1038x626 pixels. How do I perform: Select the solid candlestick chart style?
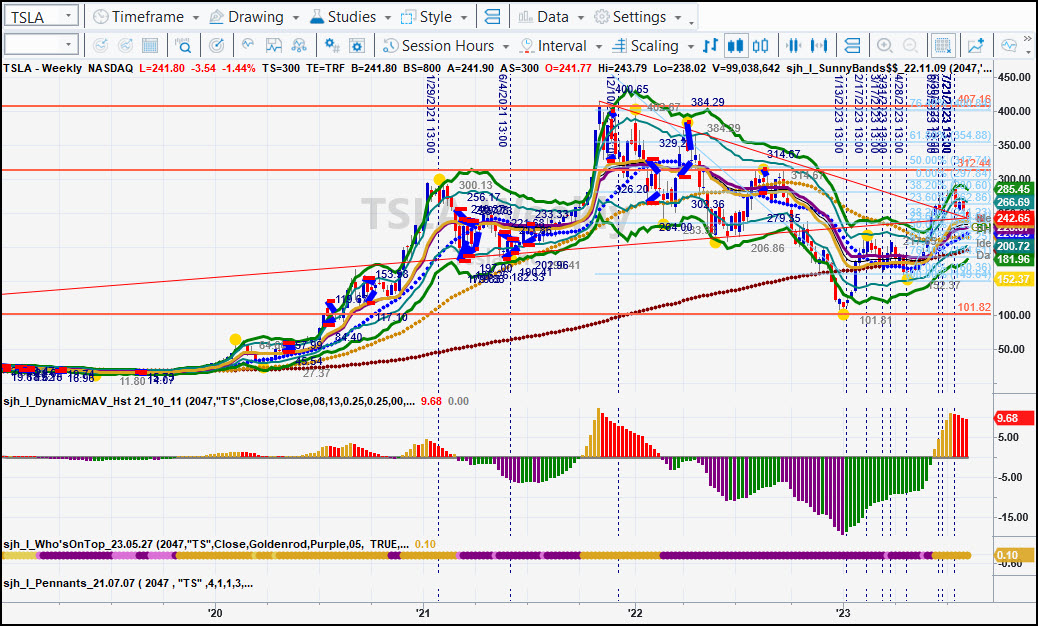(735, 46)
